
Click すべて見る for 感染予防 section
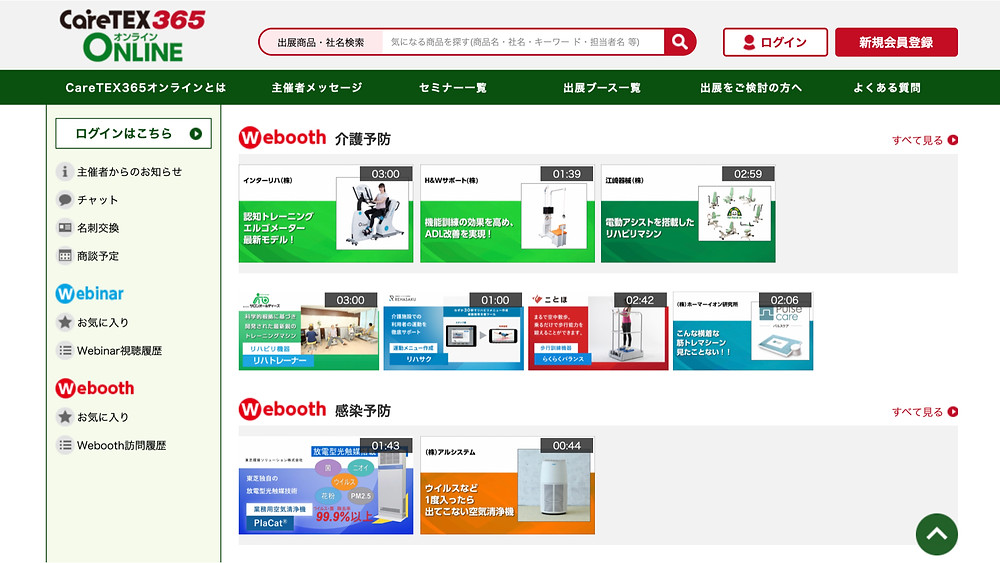point(917,412)
